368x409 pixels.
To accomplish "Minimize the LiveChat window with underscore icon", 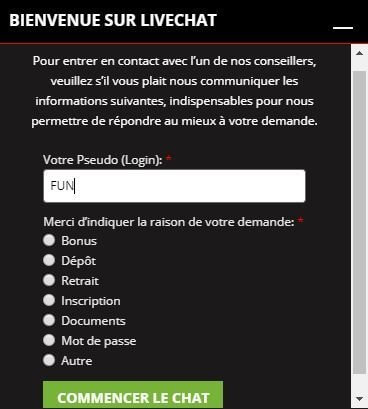I will click(343, 27).
